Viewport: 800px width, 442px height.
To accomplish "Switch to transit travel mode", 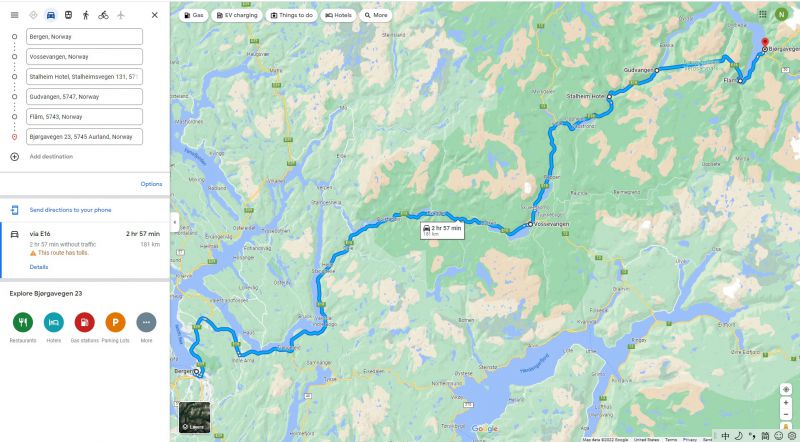I will (68, 15).
